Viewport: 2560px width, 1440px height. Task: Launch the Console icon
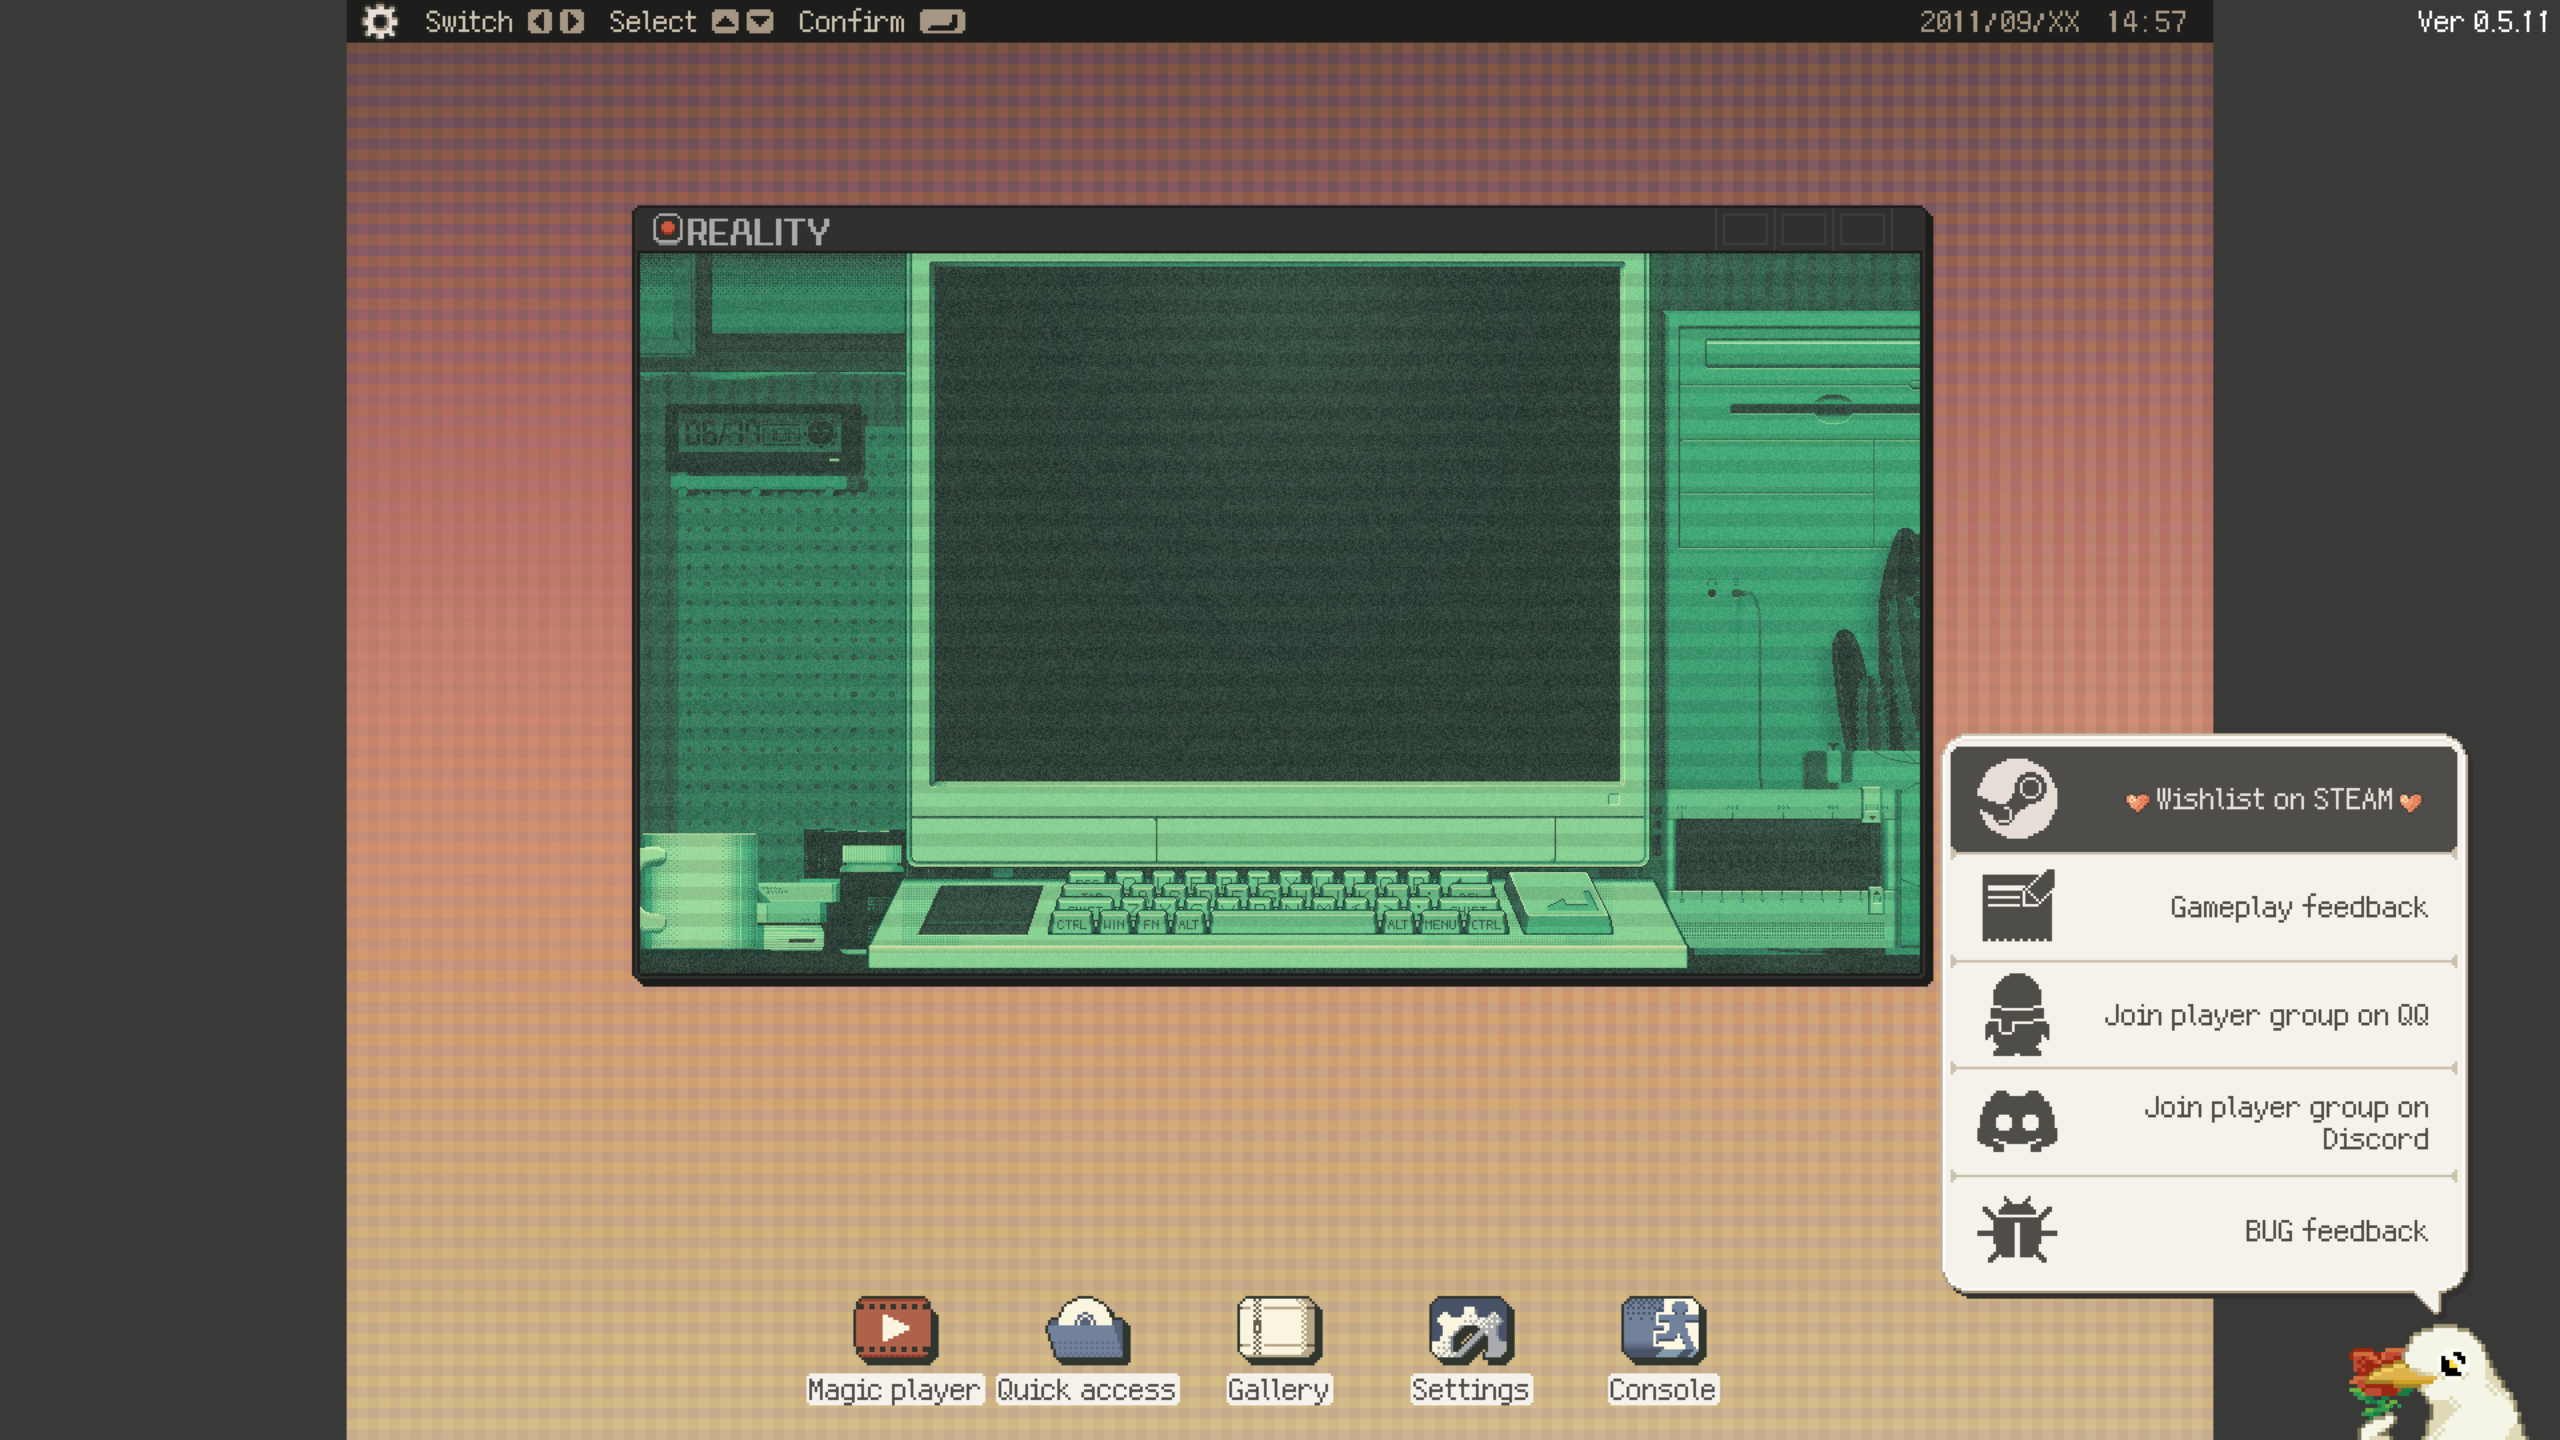pos(1663,1330)
